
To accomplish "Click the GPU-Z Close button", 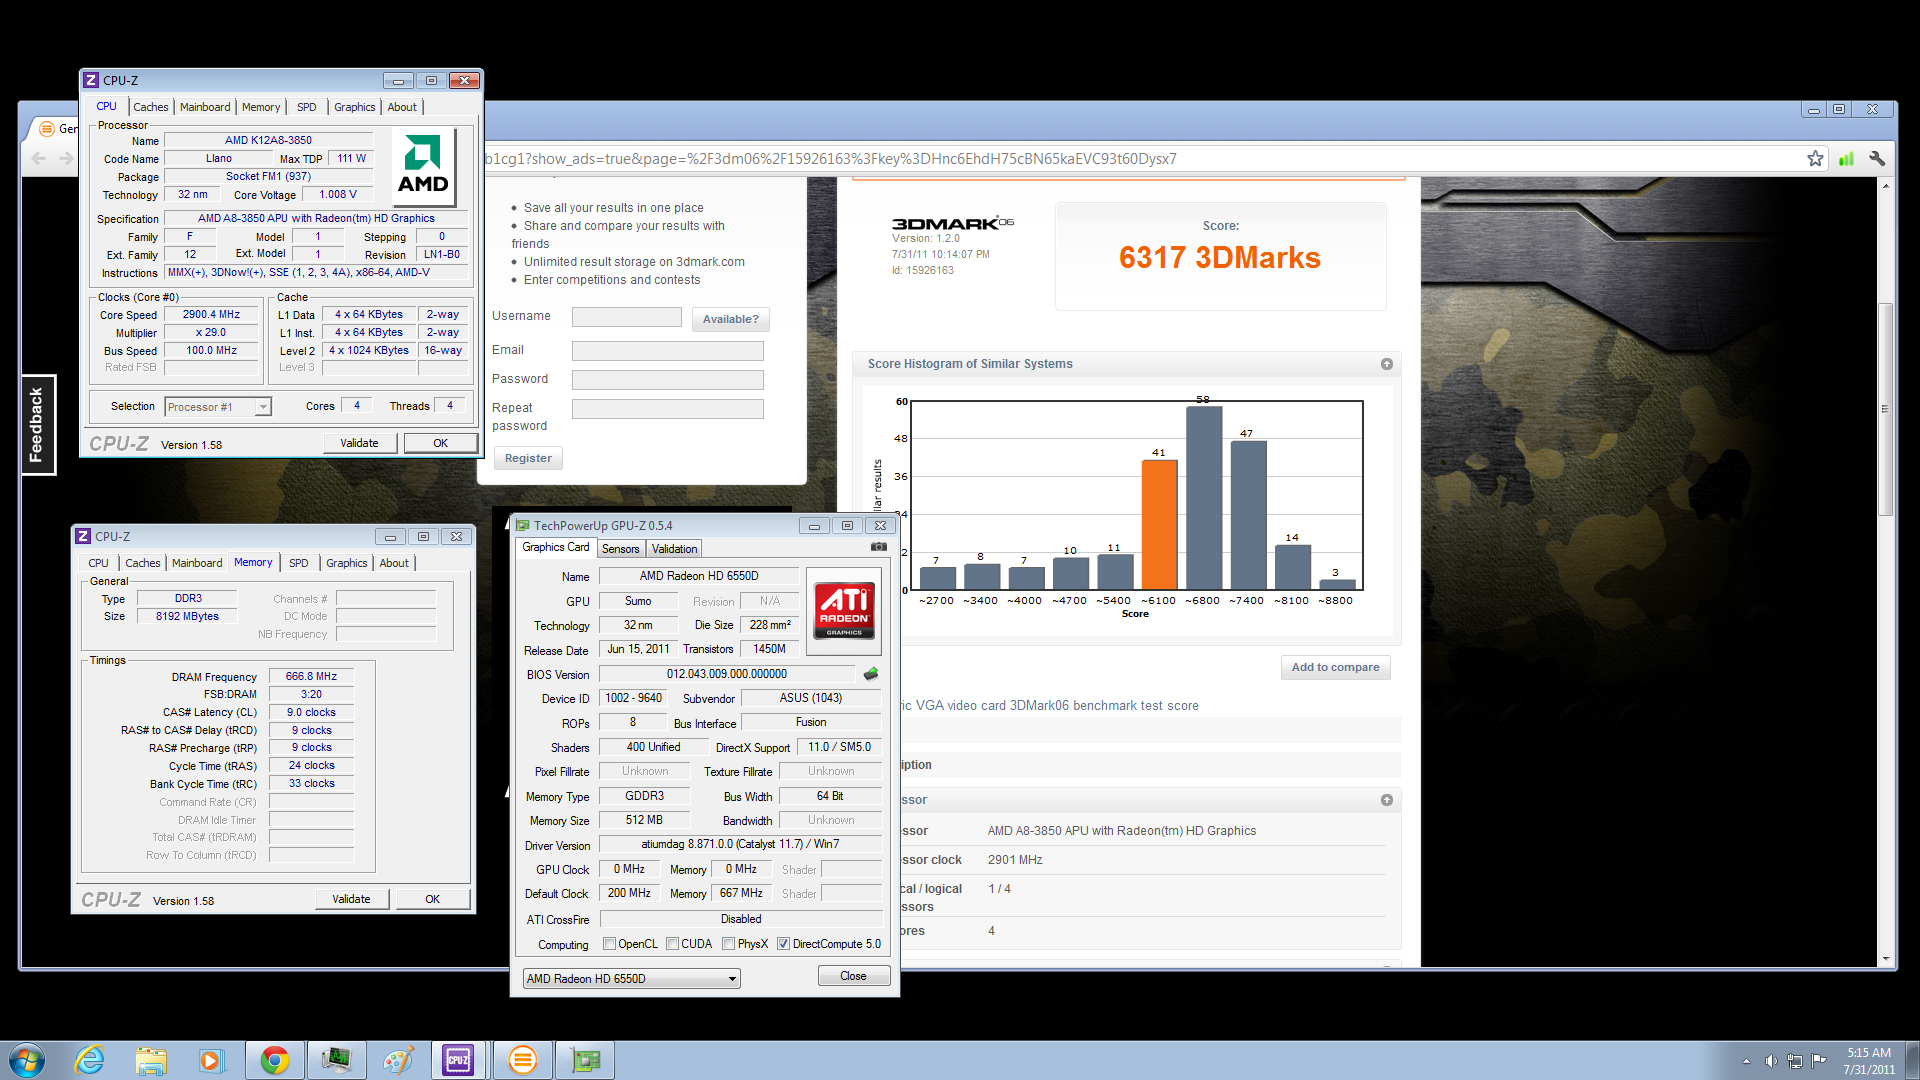I will pos(853,976).
